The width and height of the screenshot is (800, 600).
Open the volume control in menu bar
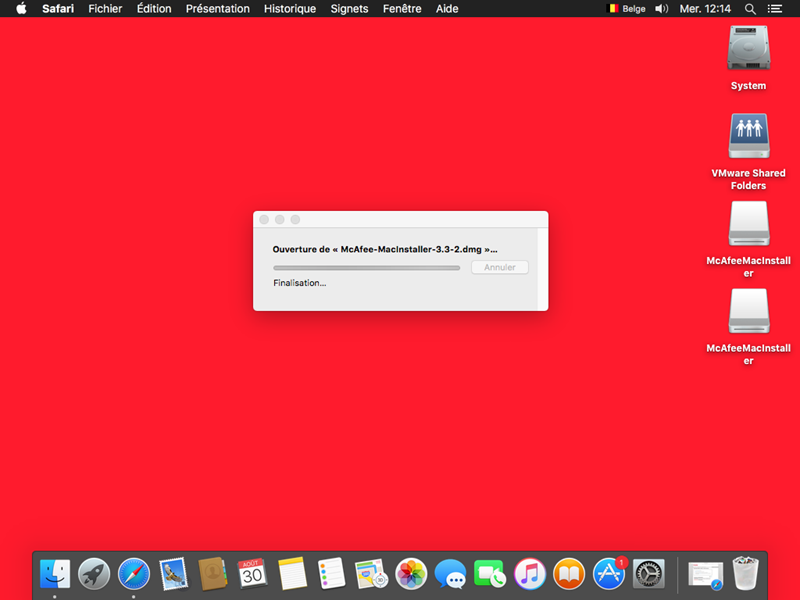click(662, 9)
